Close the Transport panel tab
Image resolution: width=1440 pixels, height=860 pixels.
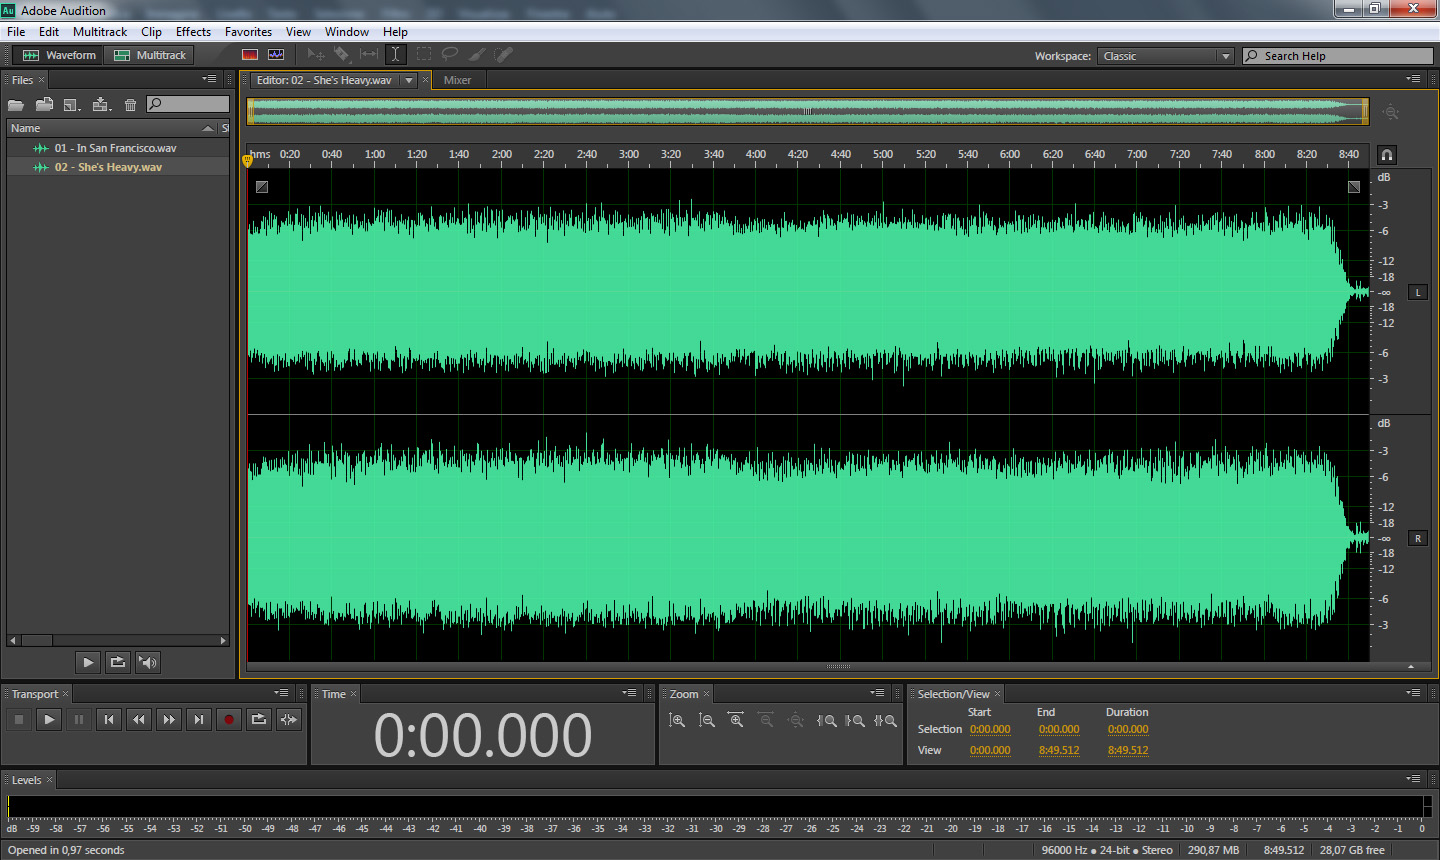[x=66, y=694]
